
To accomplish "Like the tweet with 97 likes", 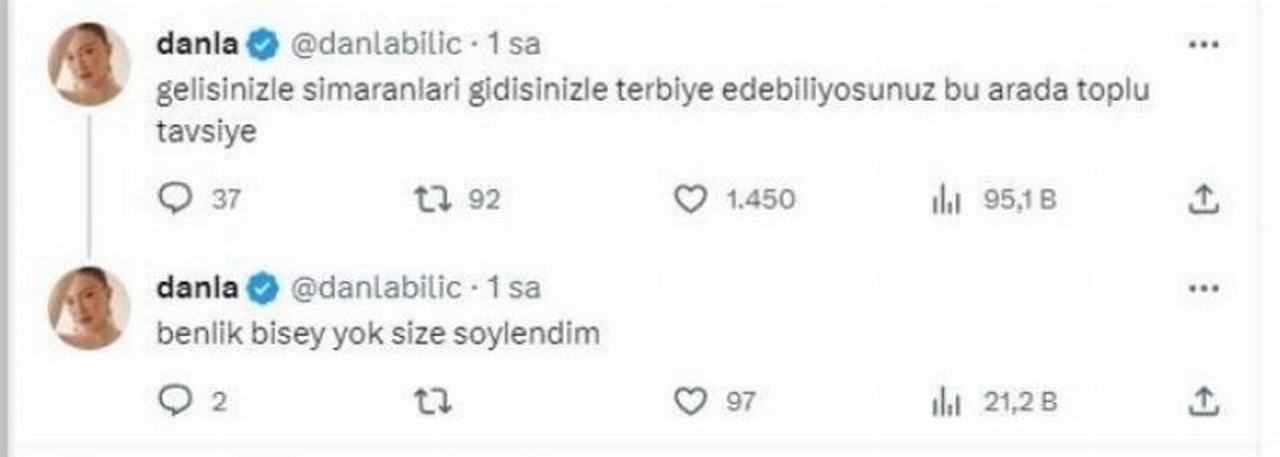I will 690,402.
